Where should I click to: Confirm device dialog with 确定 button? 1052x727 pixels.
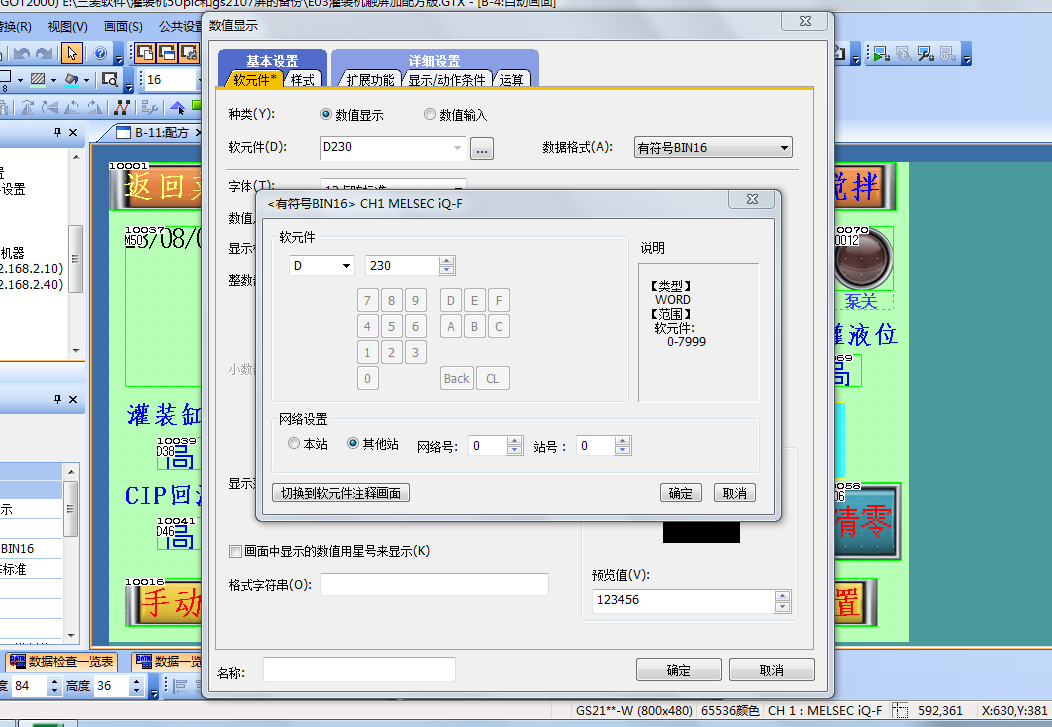[x=680, y=493]
